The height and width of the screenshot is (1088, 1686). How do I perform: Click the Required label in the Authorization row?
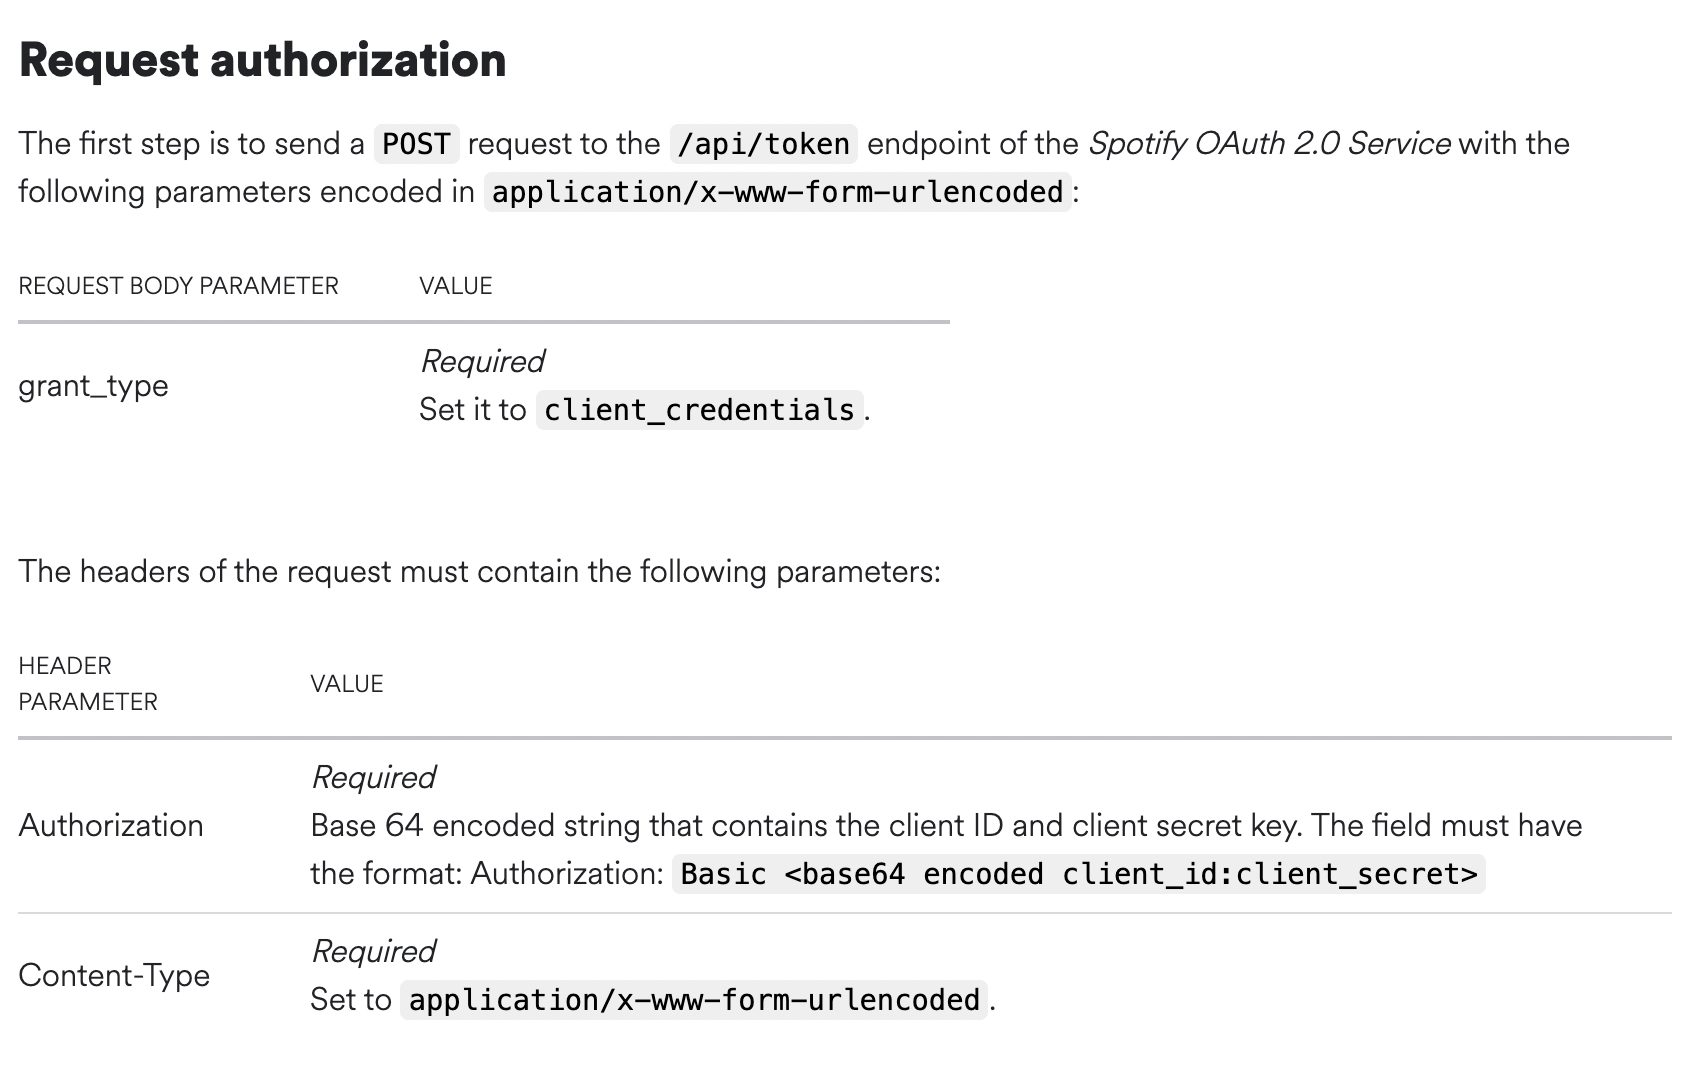coord(373,777)
